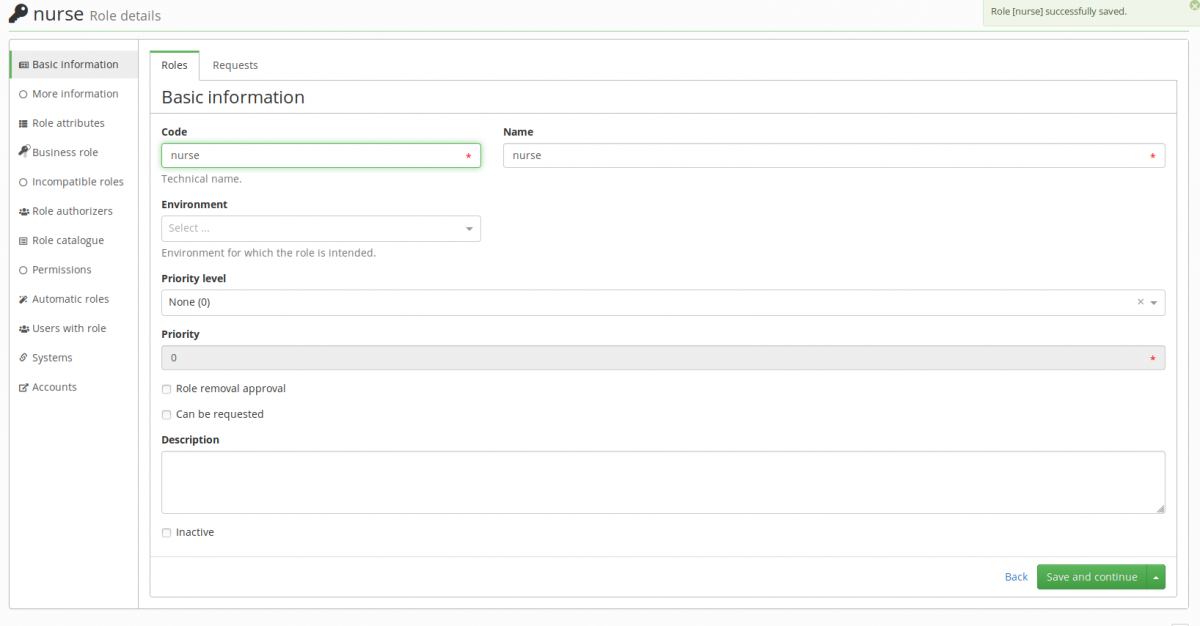Click the Automatic roles wand icon
Viewport: 1200px width, 626px height.
click(23, 299)
